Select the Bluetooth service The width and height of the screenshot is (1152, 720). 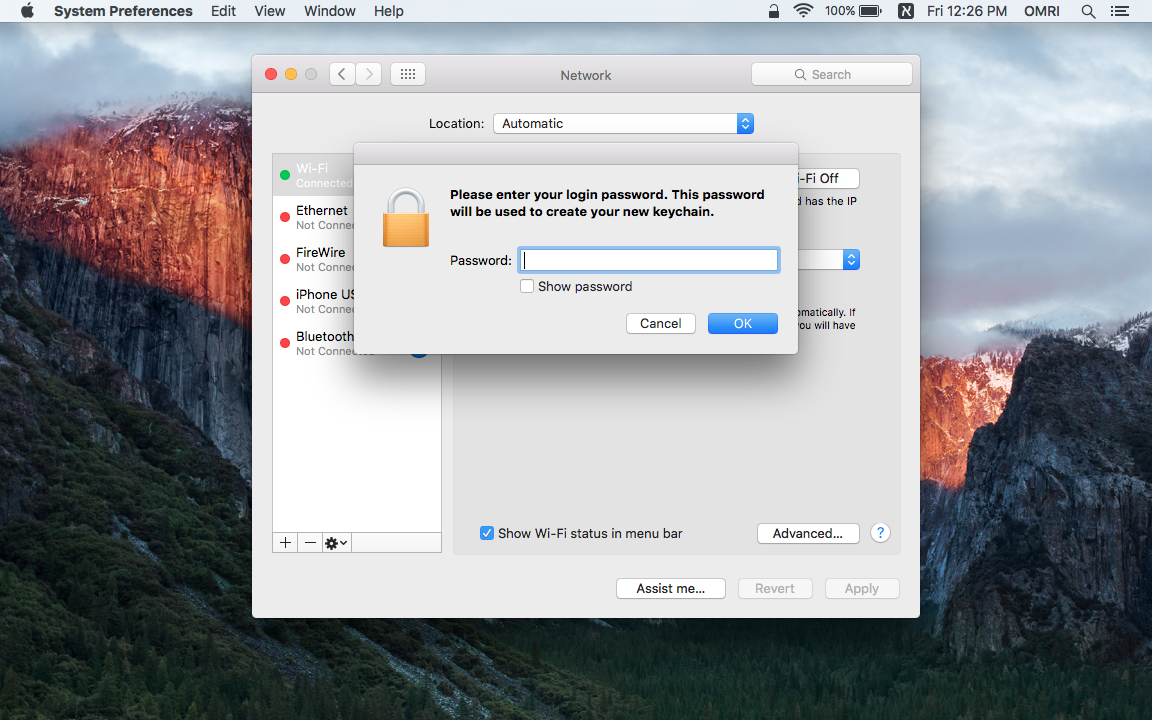314,342
